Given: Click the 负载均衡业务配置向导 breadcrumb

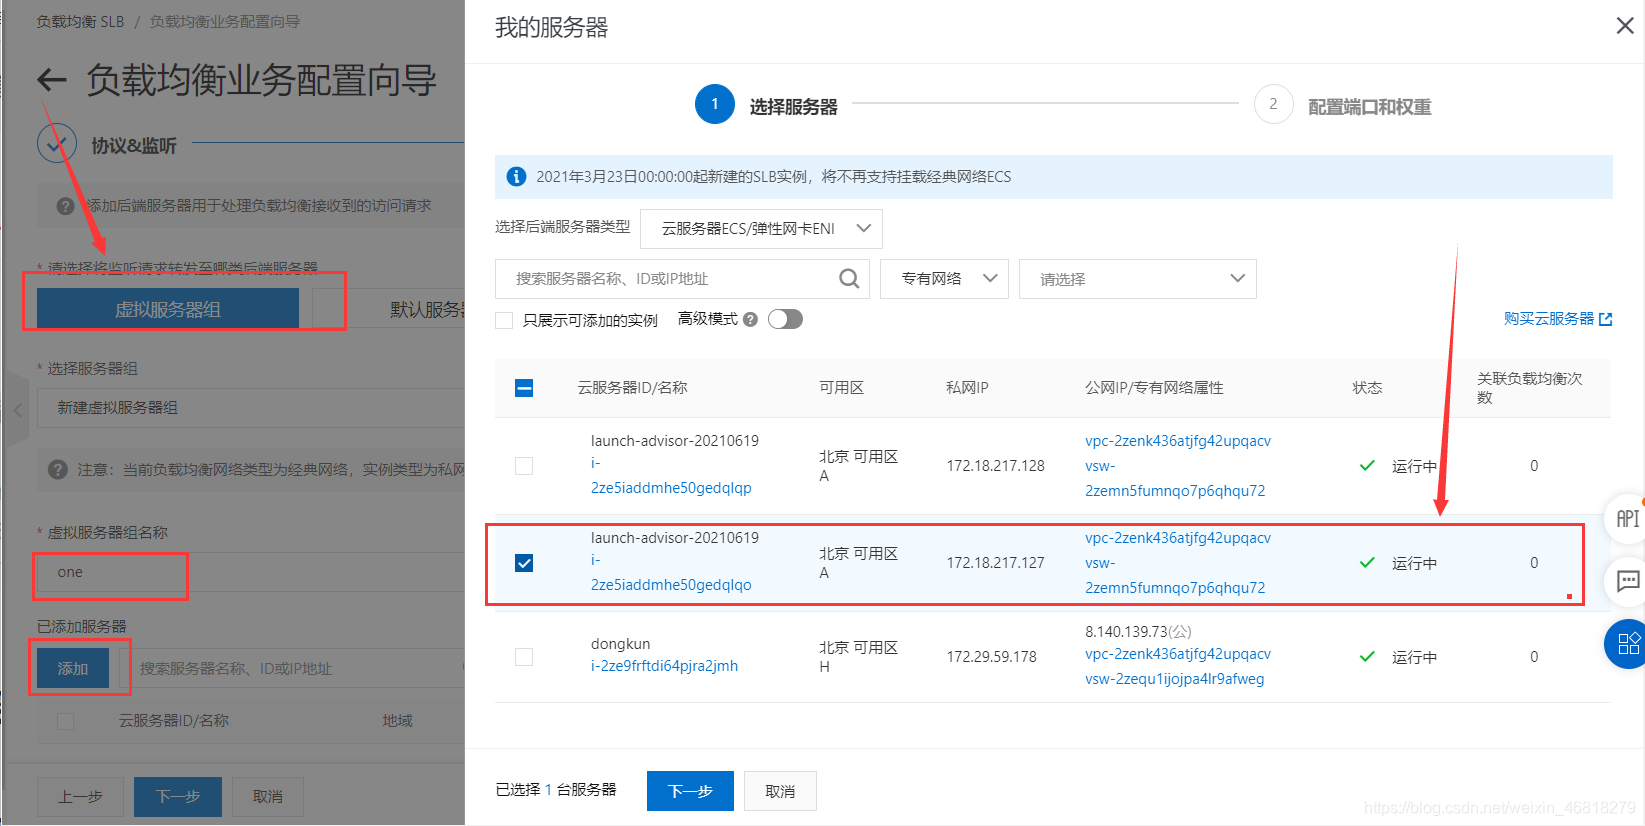Looking at the screenshot, I should [x=225, y=21].
